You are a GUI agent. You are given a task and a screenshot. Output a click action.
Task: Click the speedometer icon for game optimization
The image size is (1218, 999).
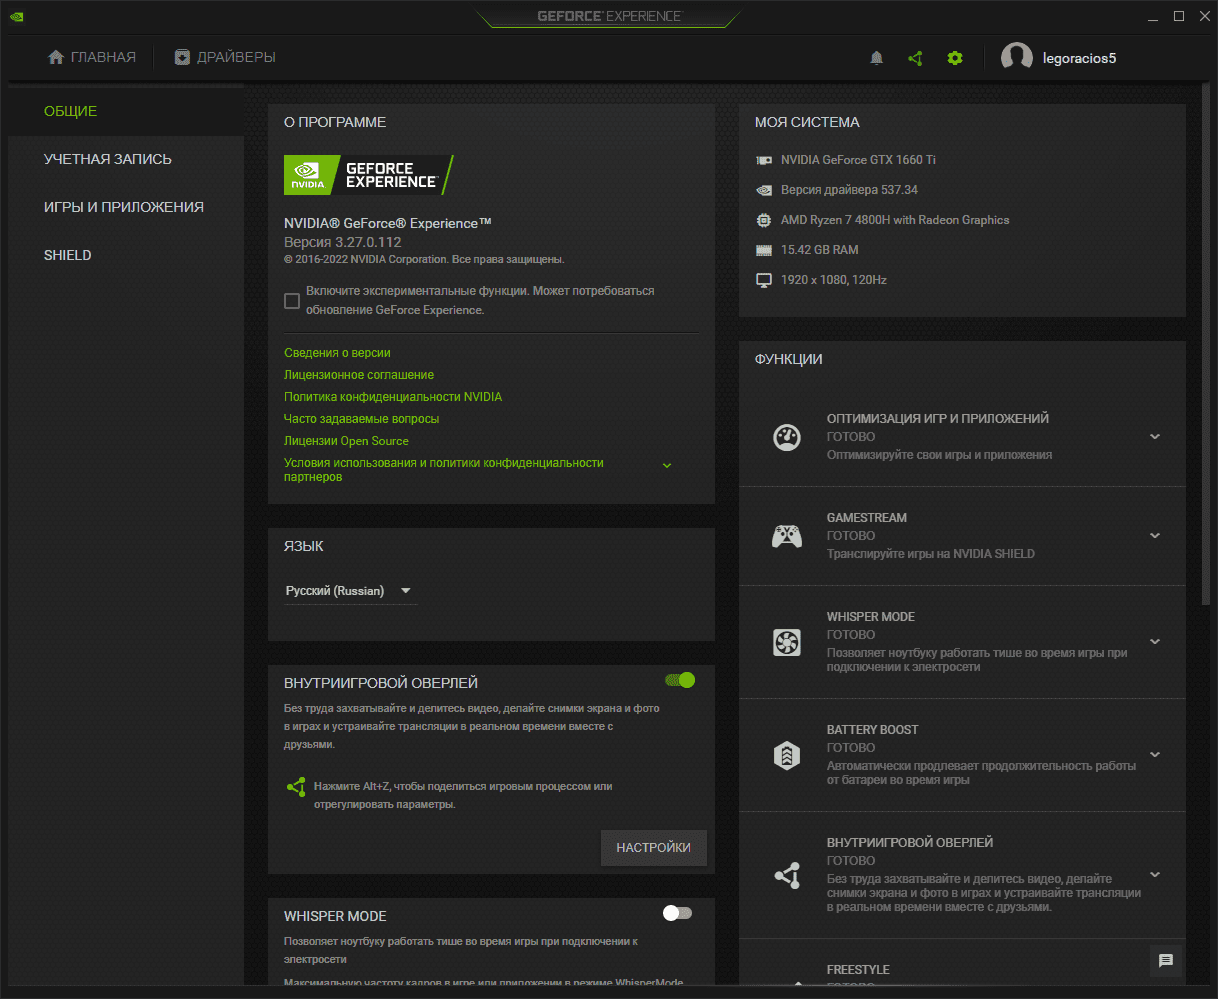[x=787, y=437]
